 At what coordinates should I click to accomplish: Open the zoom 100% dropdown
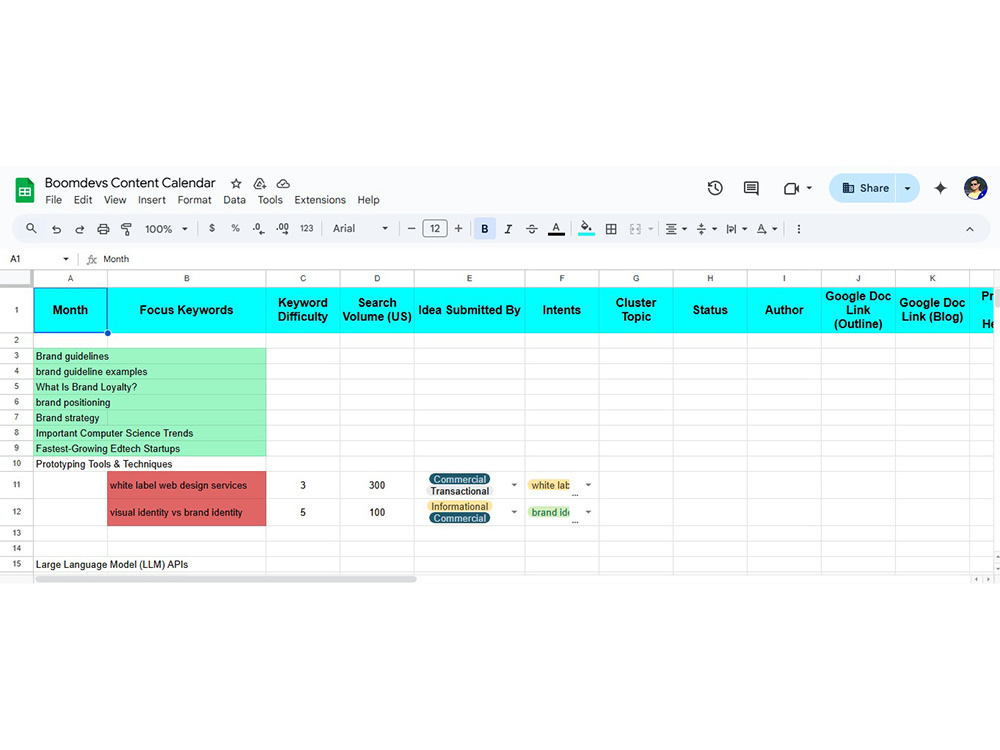point(166,229)
